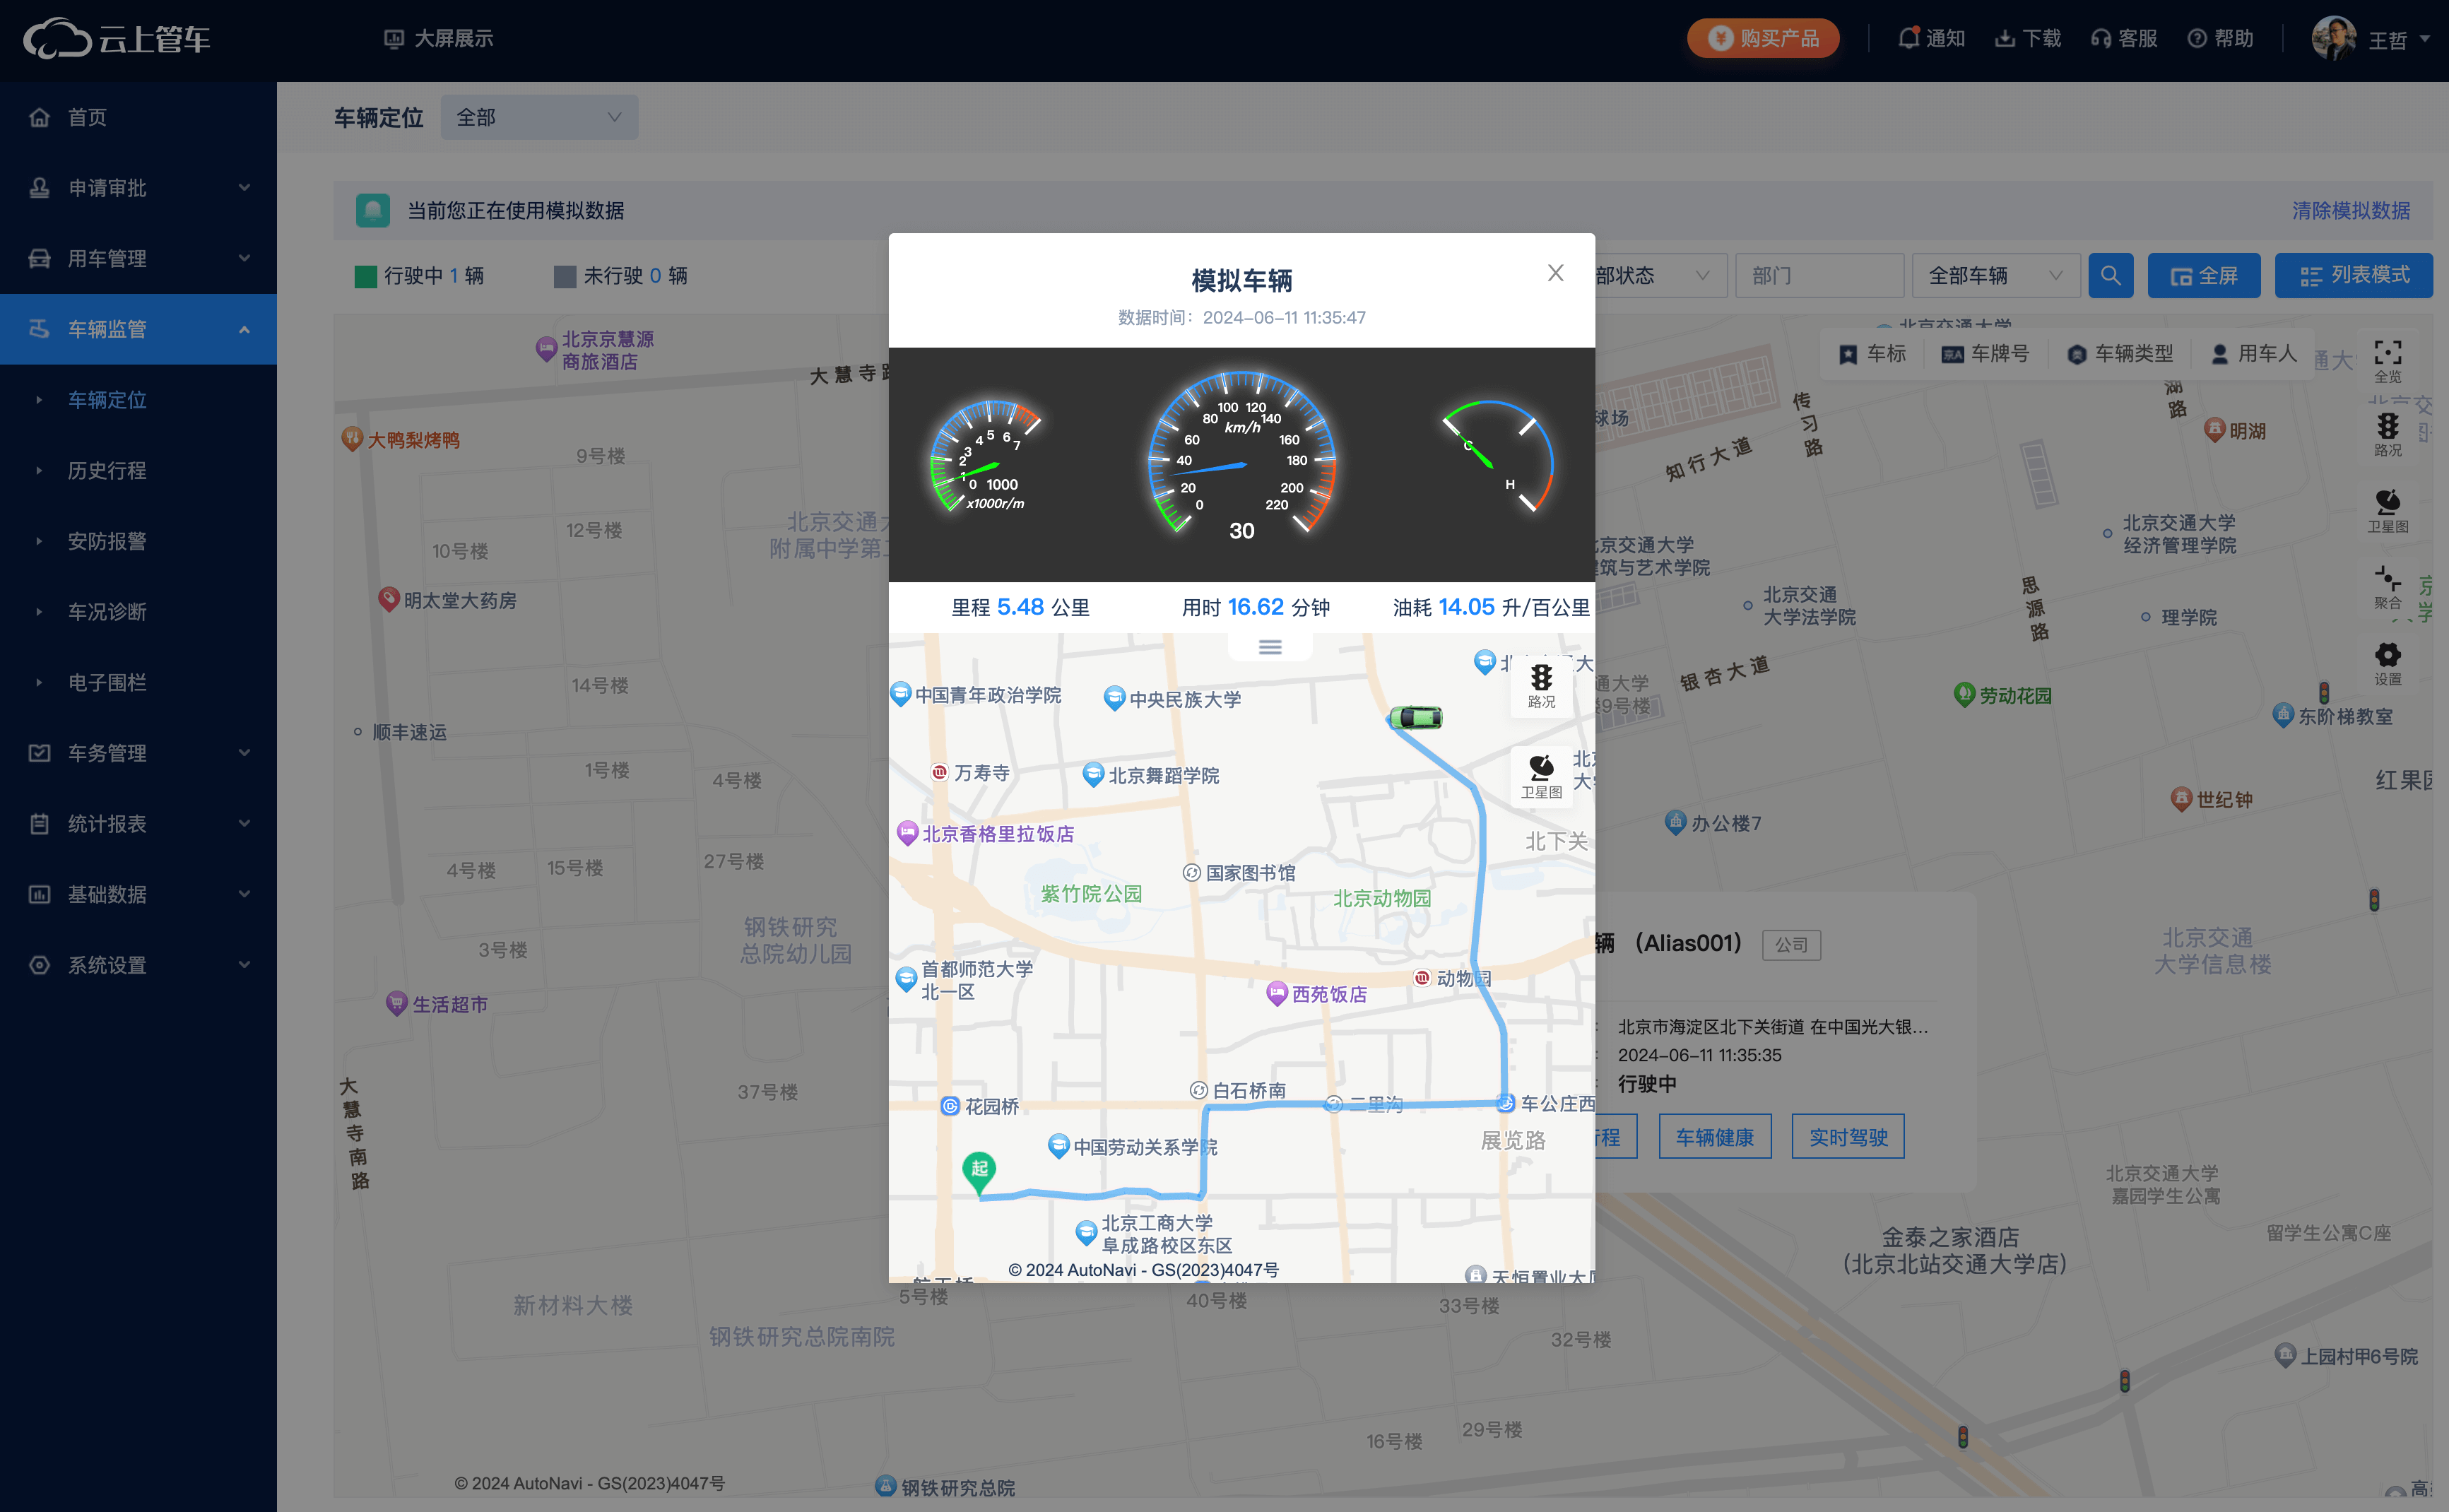This screenshot has height=1512, width=2449.
Task: Toggle 车标 marker display
Action: (x=1873, y=354)
